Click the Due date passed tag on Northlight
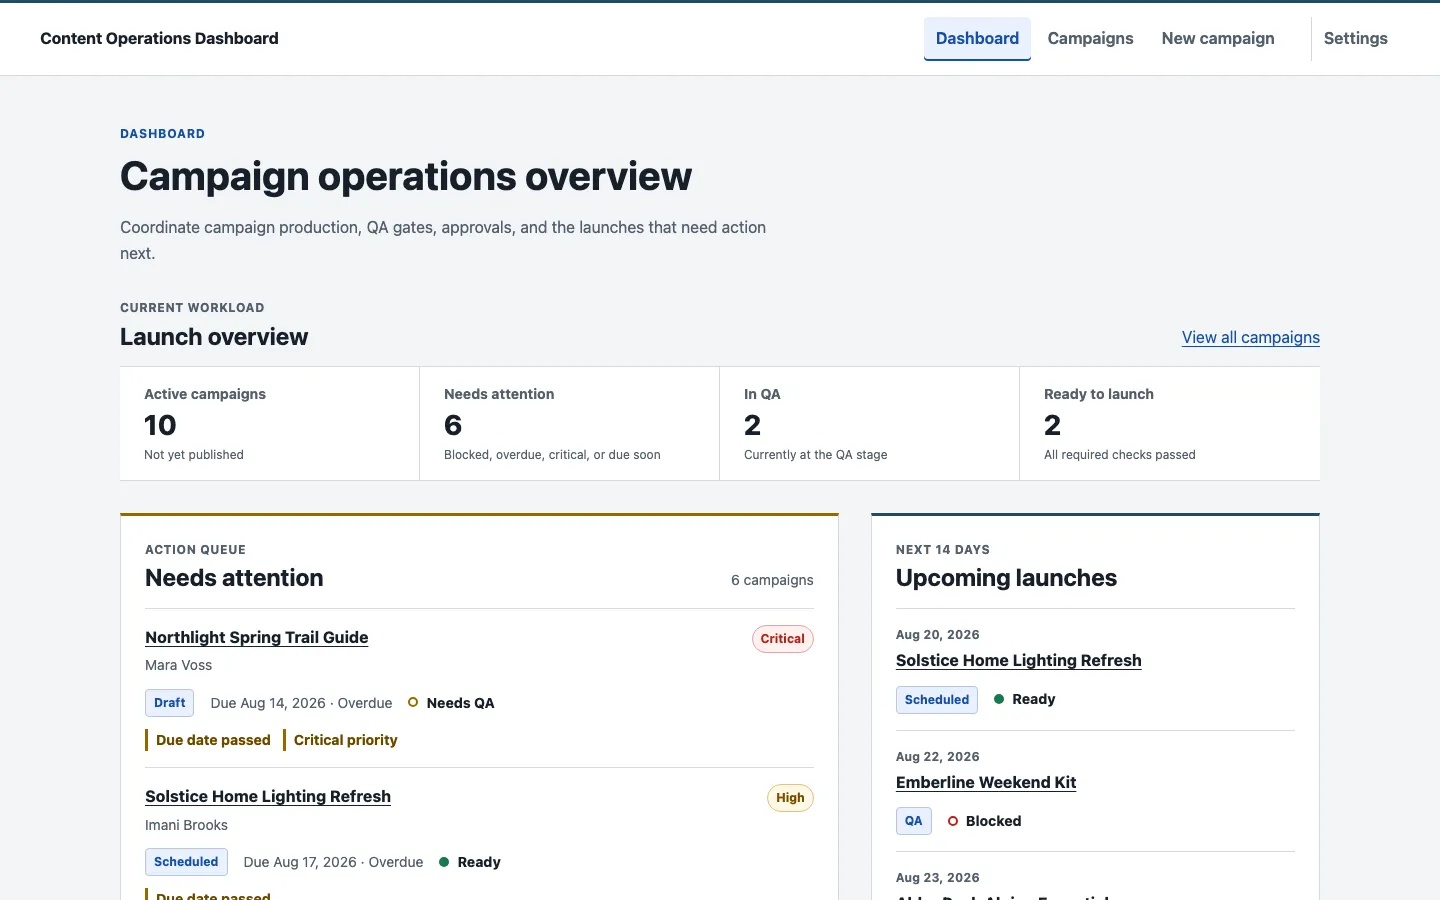 tap(208, 740)
